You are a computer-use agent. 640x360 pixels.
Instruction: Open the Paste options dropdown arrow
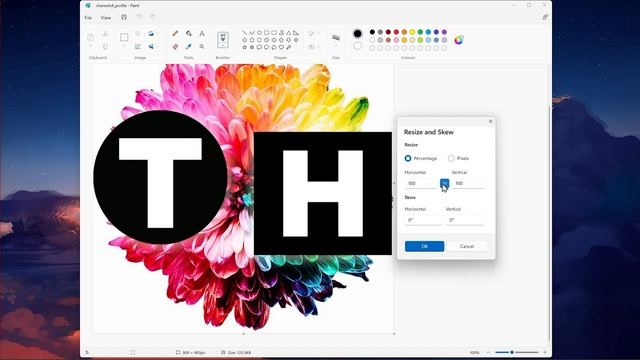pos(91,46)
